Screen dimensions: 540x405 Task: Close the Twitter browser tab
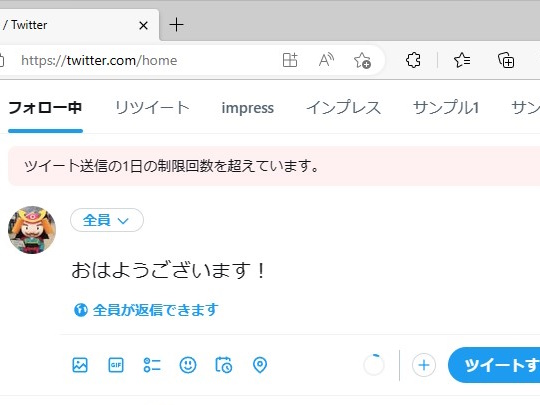[x=144, y=25]
